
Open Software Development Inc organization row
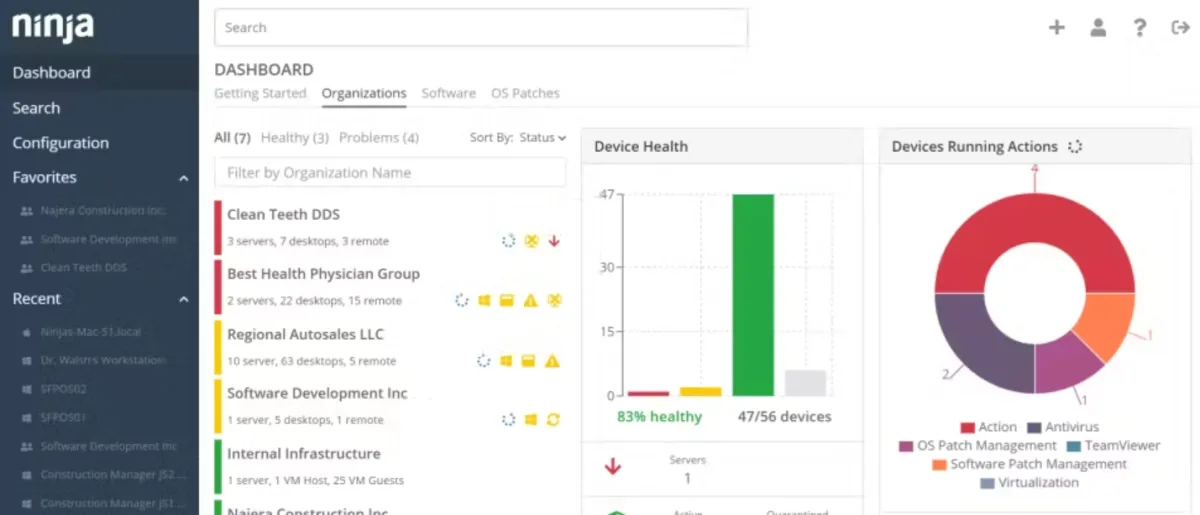[390, 407]
